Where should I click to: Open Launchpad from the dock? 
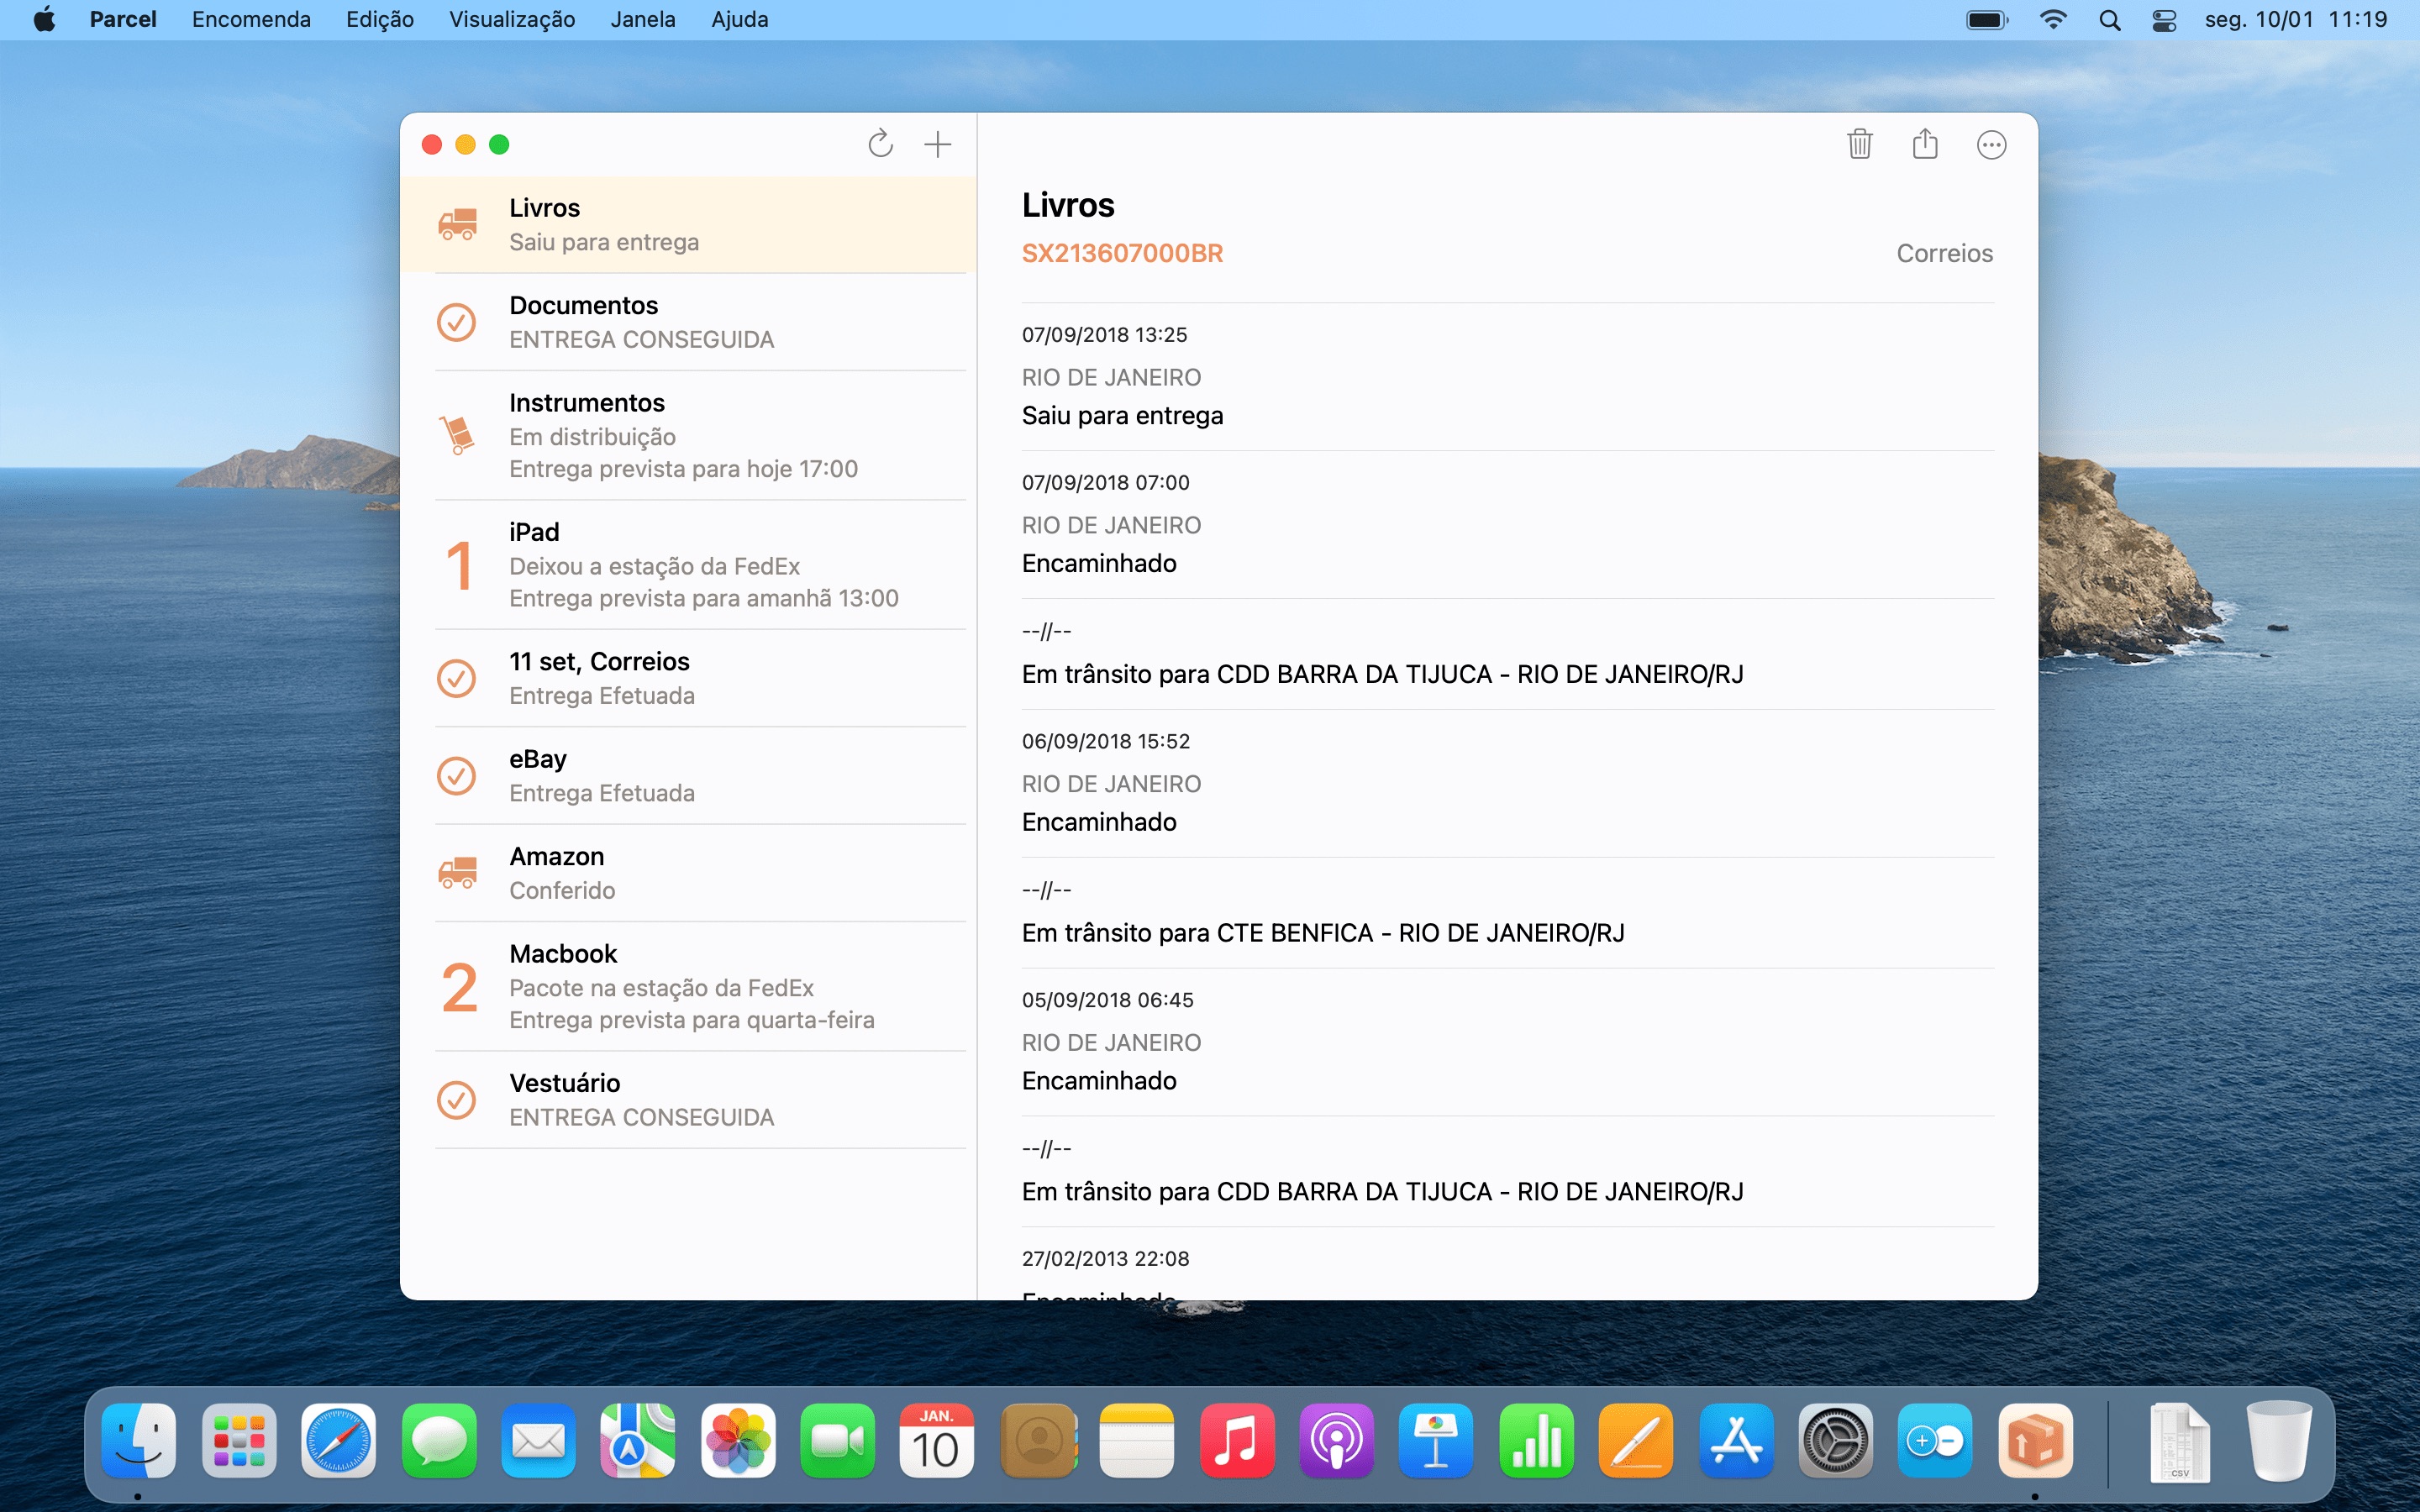pyautogui.click(x=239, y=1441)
